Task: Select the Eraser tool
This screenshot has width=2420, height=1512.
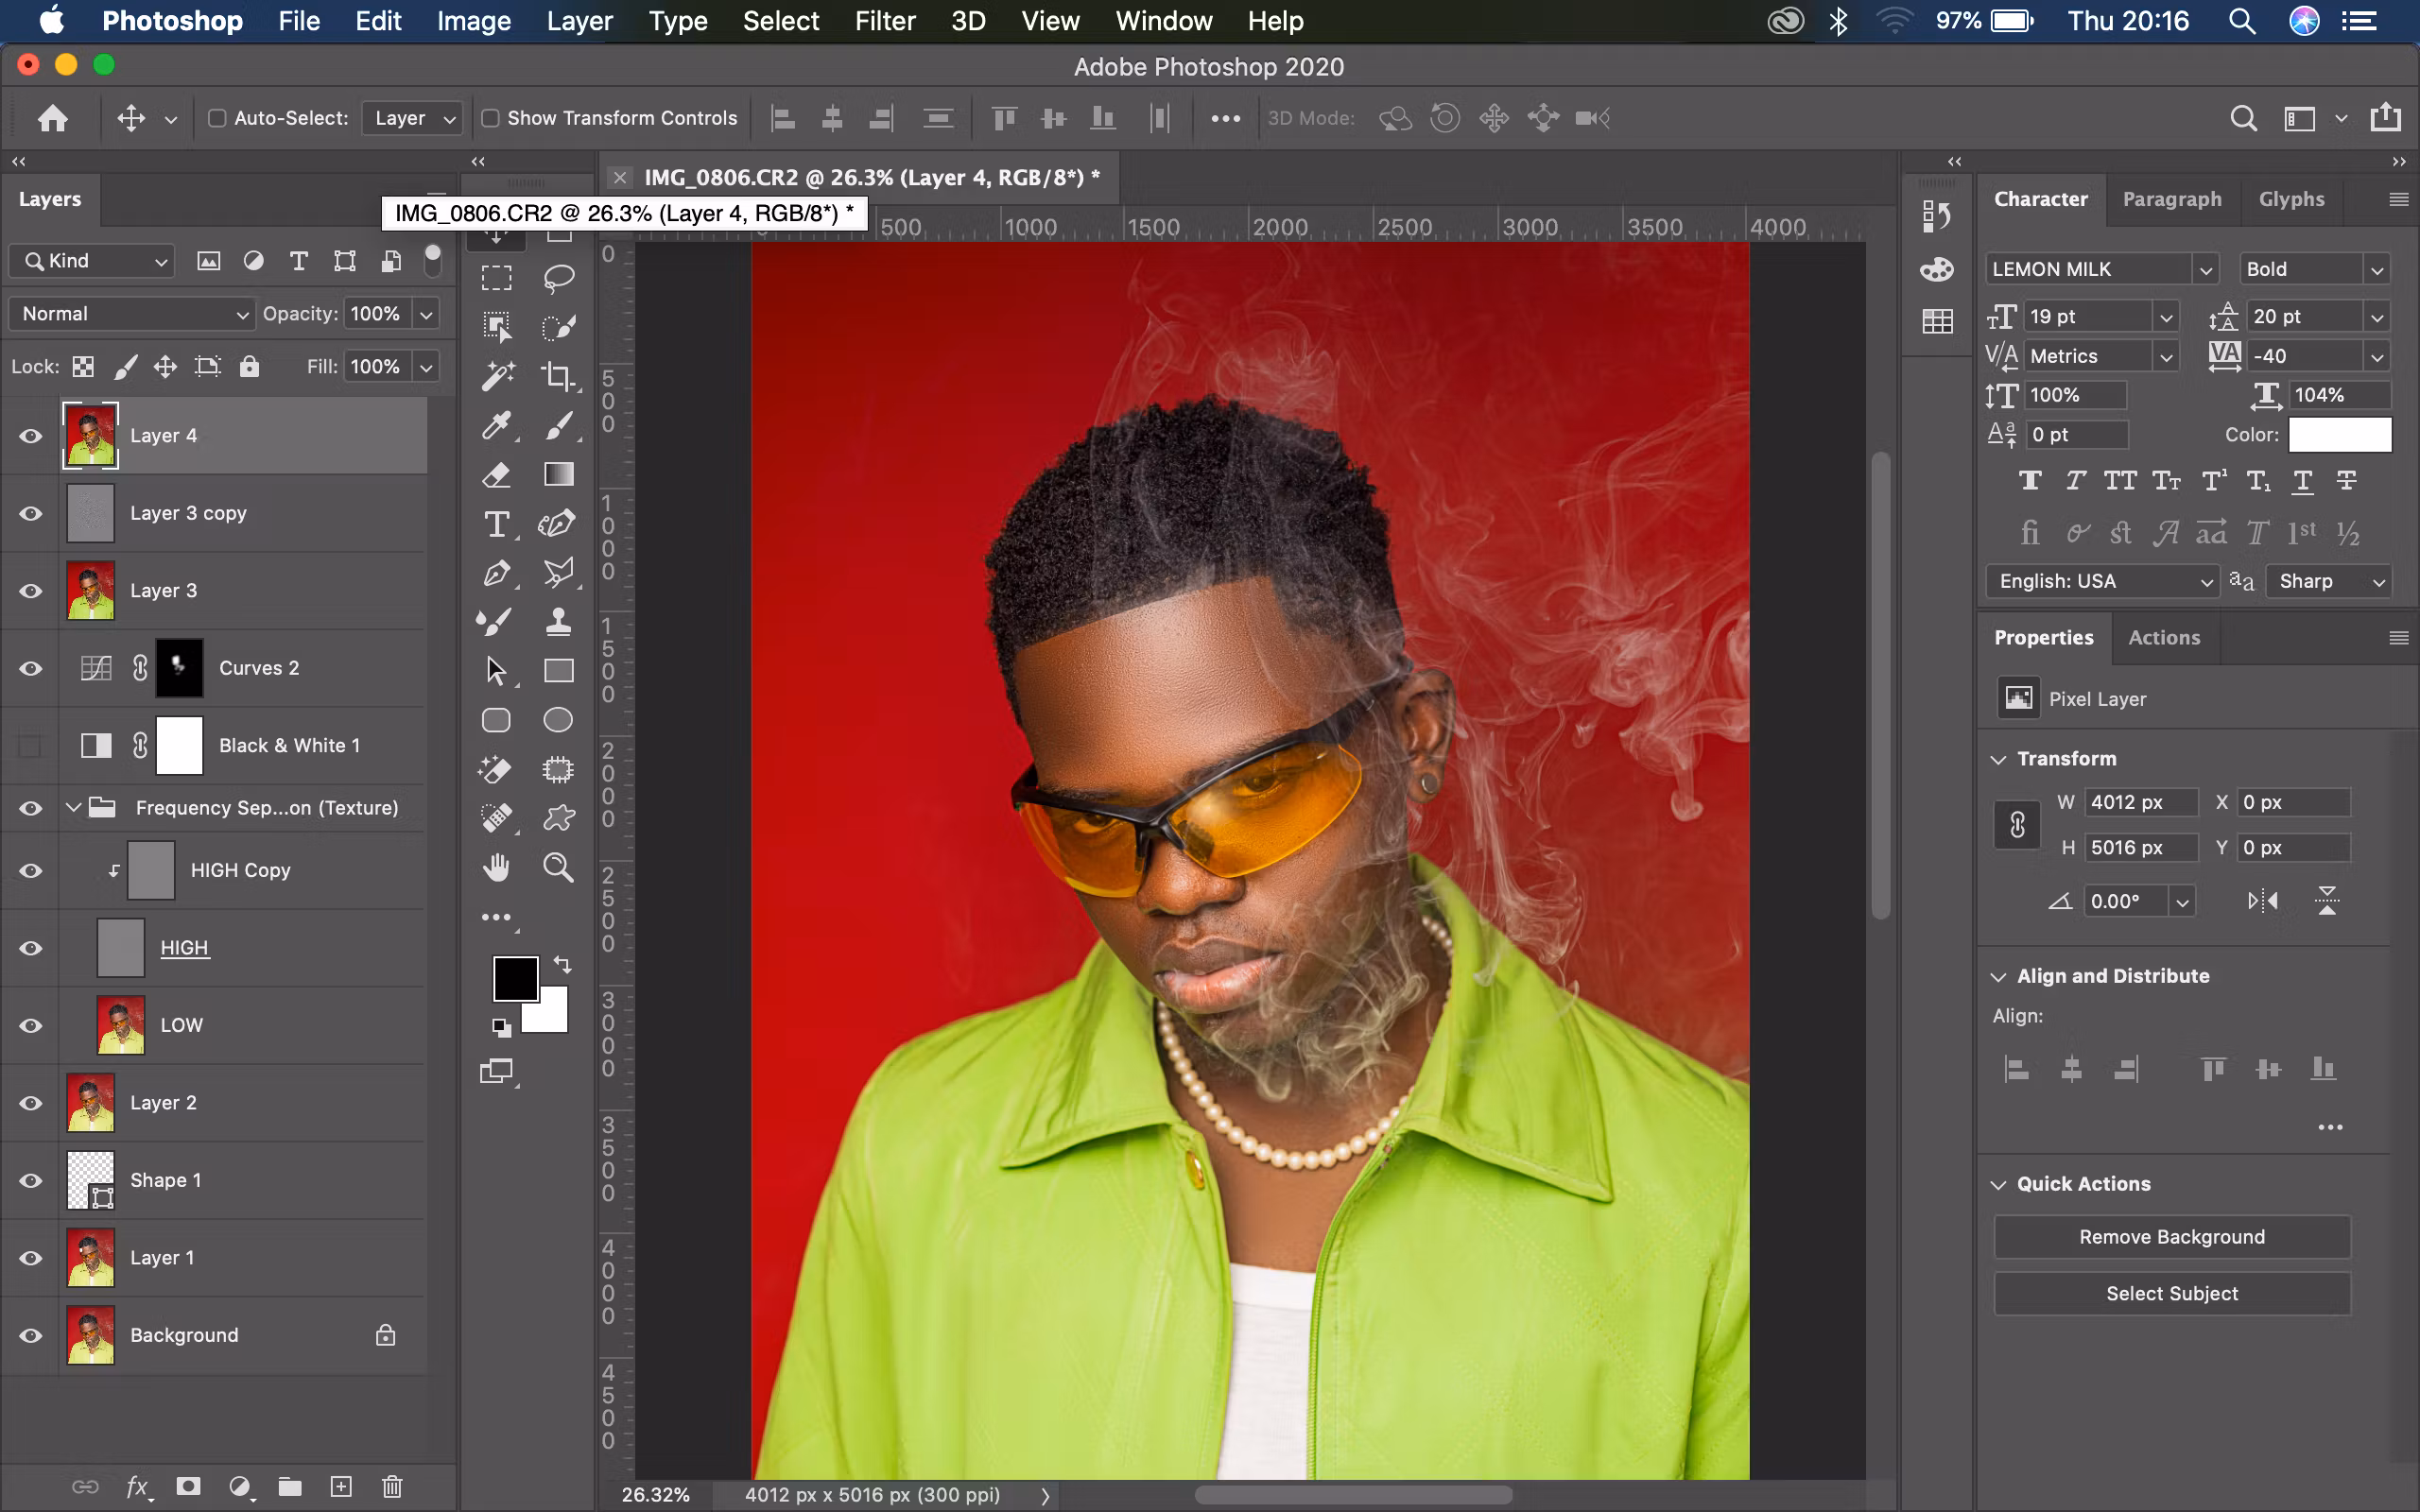Action: tap(497, 474)
